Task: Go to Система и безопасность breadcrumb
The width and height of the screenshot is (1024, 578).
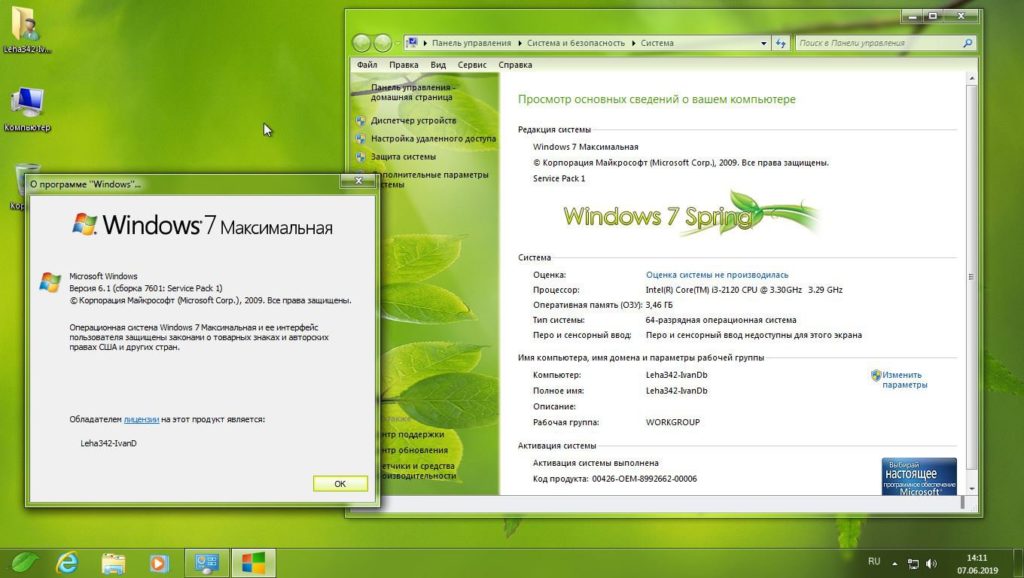Action: [576, 43]
